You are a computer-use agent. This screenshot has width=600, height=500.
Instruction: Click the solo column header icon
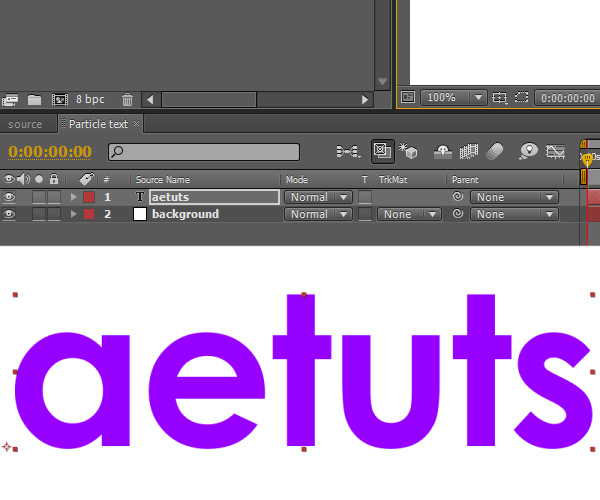[39, 179]
